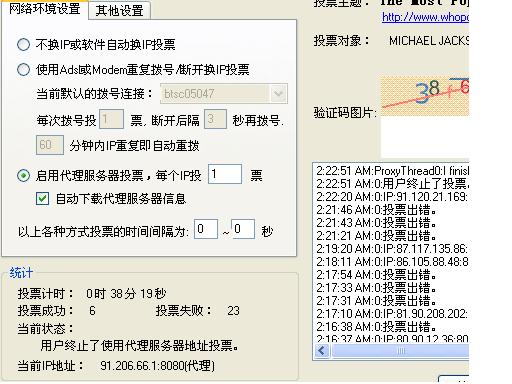Click the maximum vote interval input field
512x384 pixels.
[243, 229]
